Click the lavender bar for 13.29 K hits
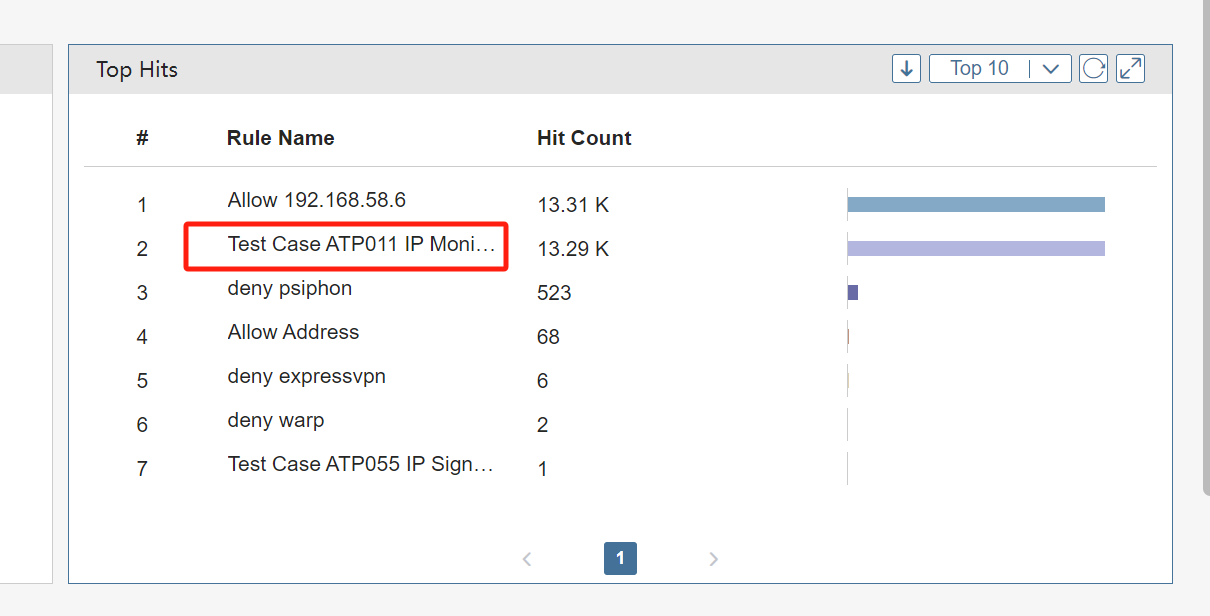This screenshot has width=1210, height=616. click(x=975, y=248)
